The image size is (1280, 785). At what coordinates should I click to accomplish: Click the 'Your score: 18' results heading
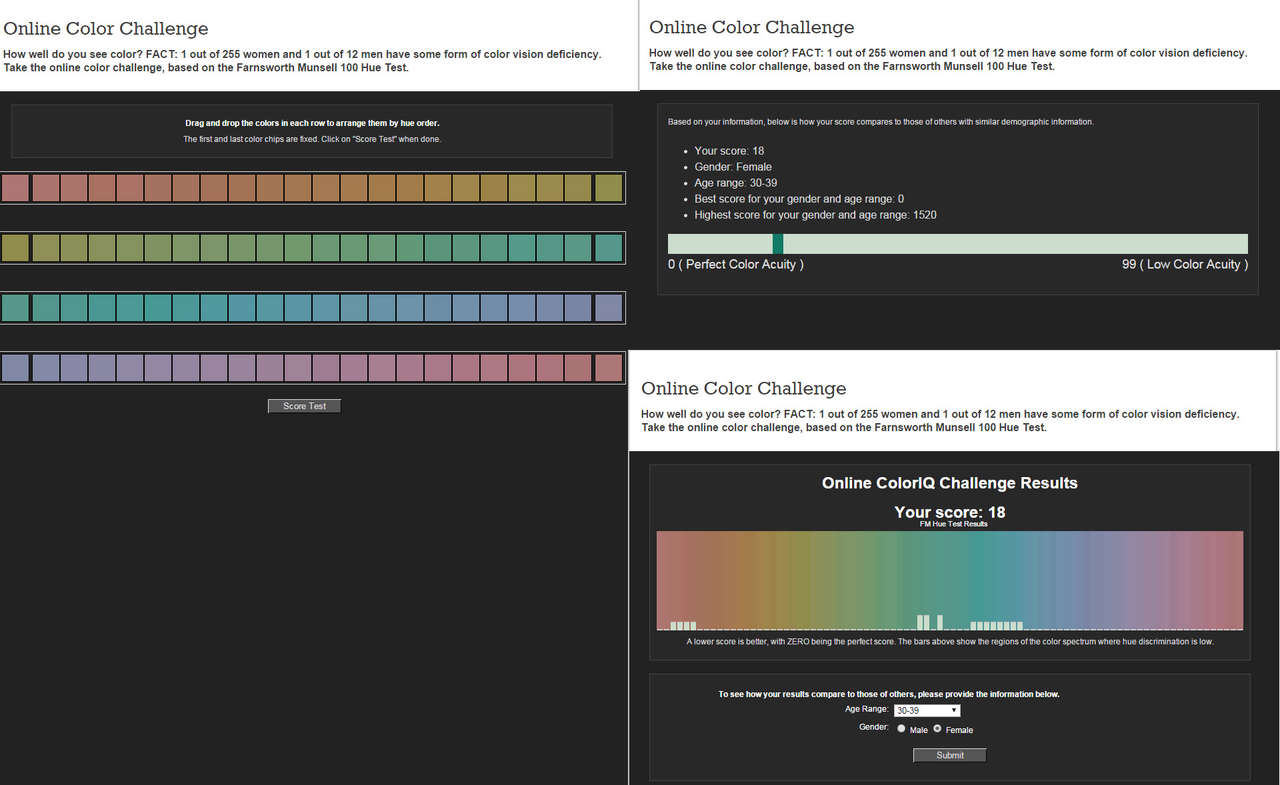(949, 512)
